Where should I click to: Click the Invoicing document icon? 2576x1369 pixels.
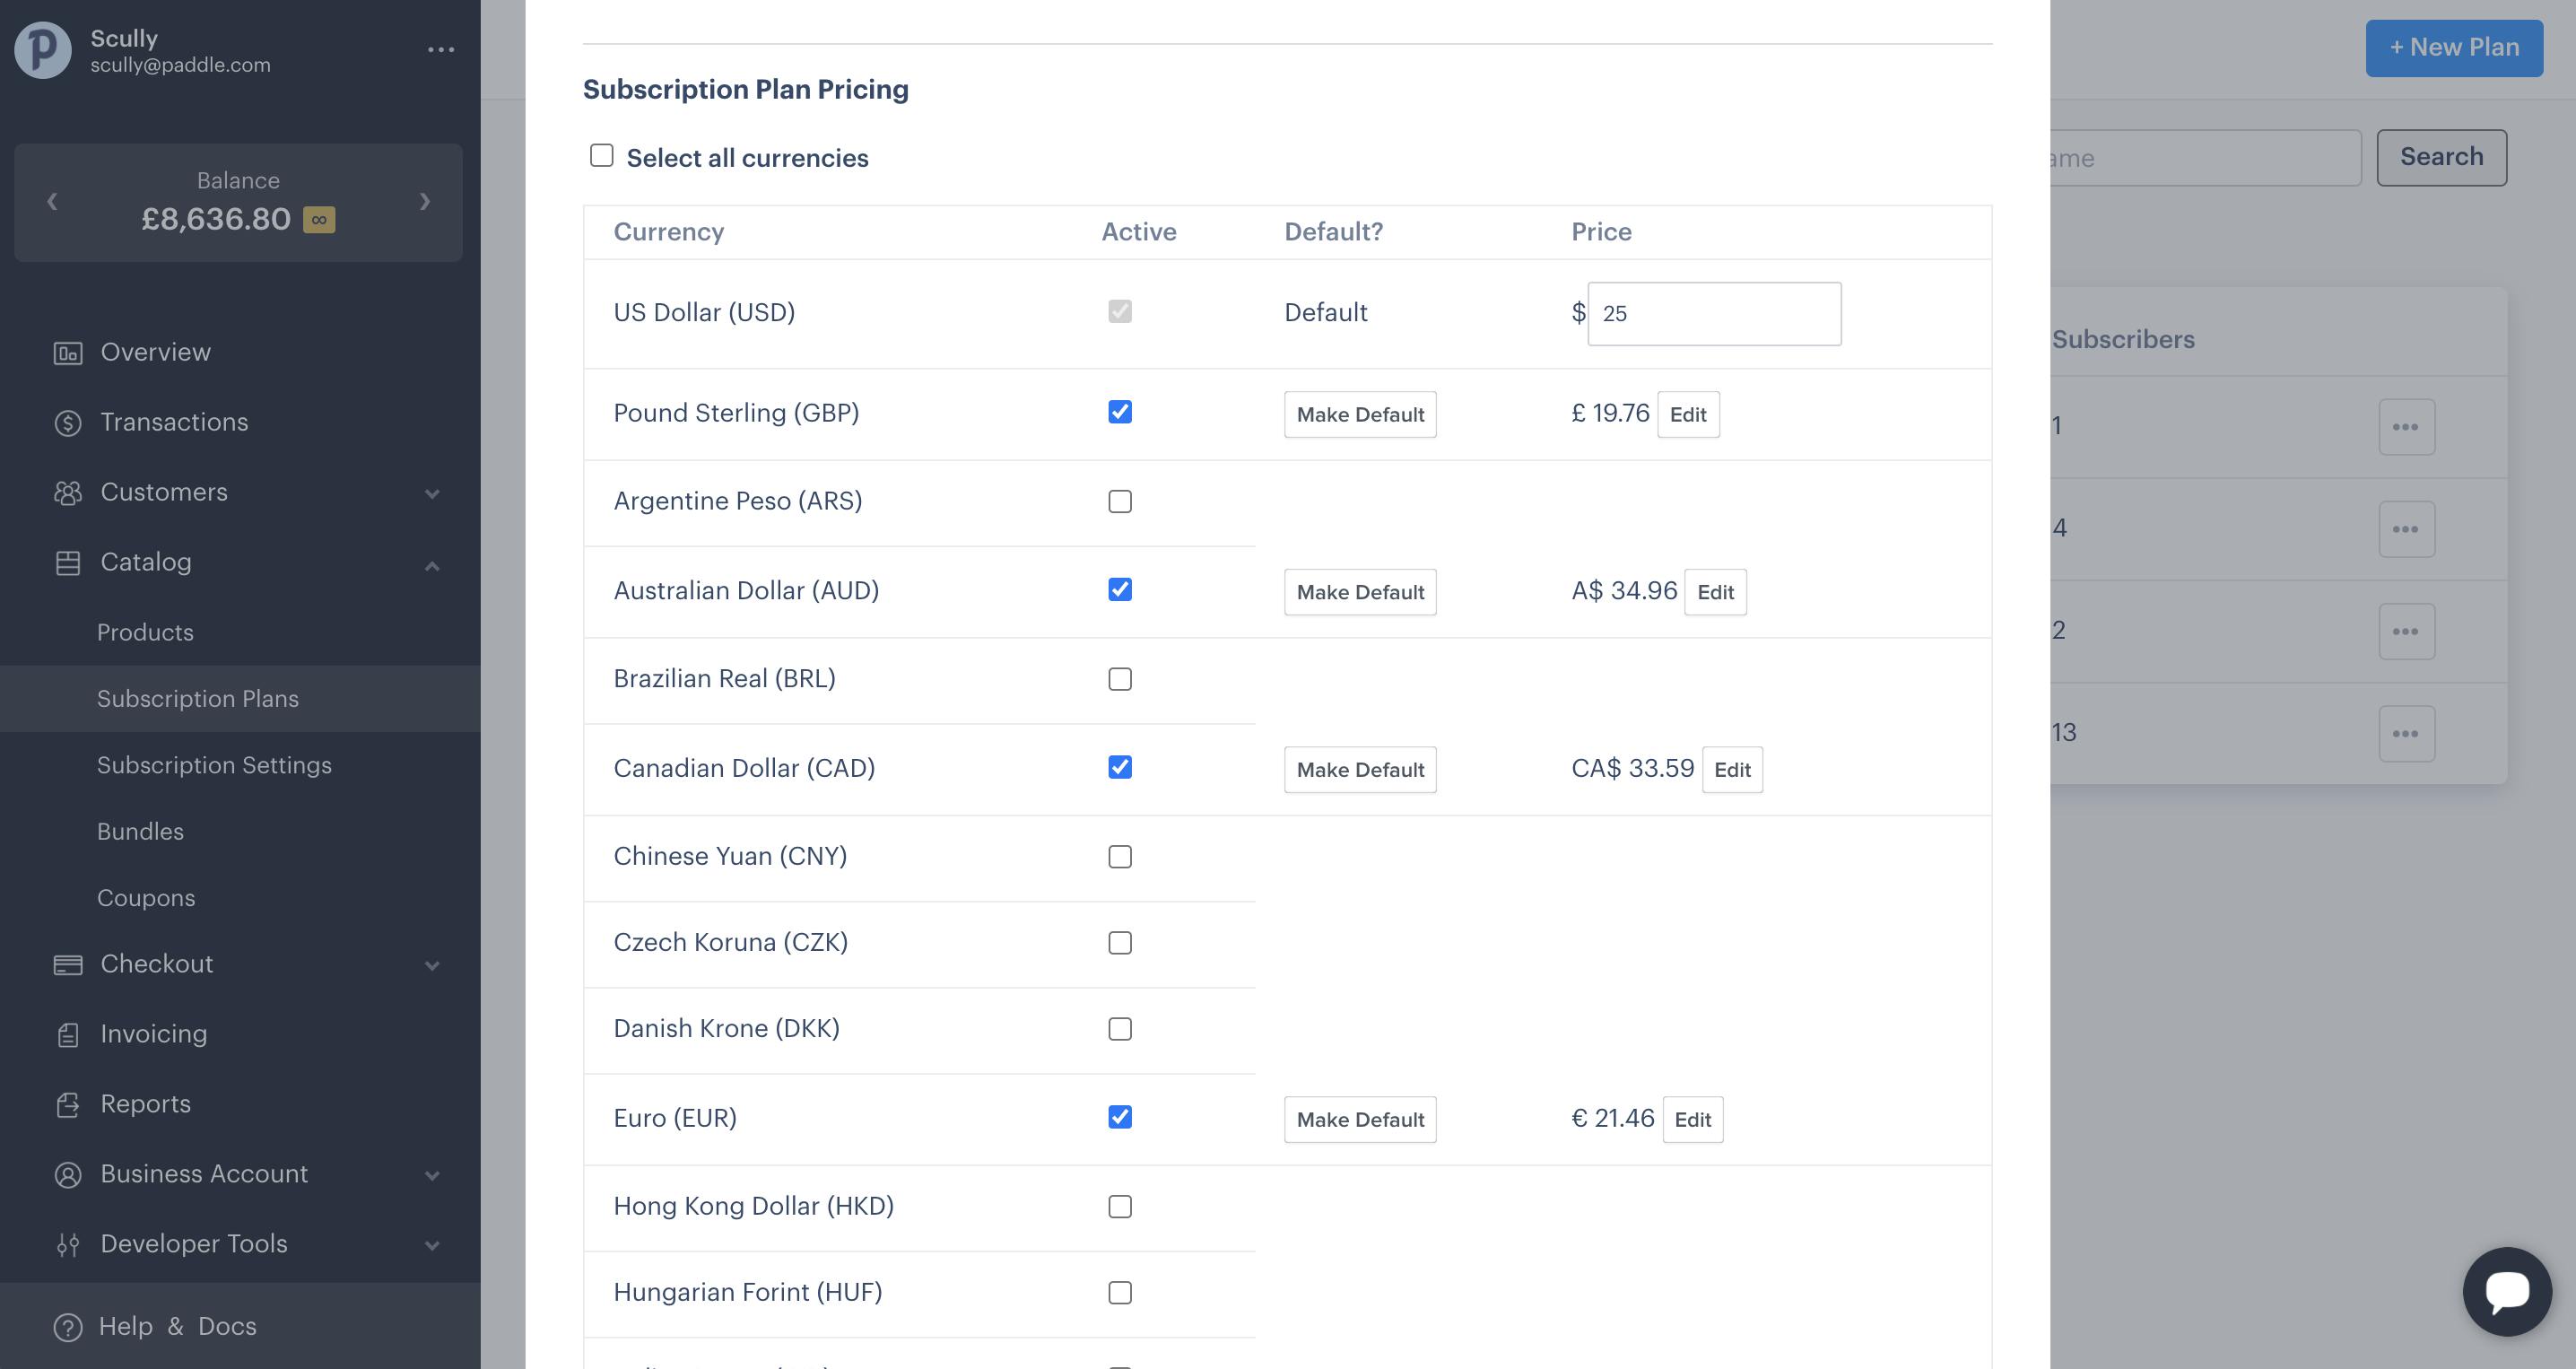(x=67, y=1033)
